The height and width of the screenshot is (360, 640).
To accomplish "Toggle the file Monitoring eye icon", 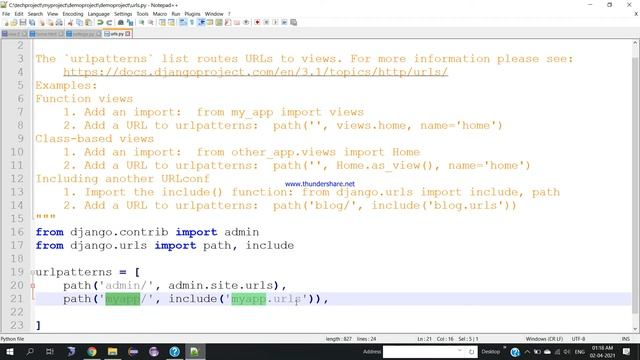I will pyautogui.click(x=246, y=22).
